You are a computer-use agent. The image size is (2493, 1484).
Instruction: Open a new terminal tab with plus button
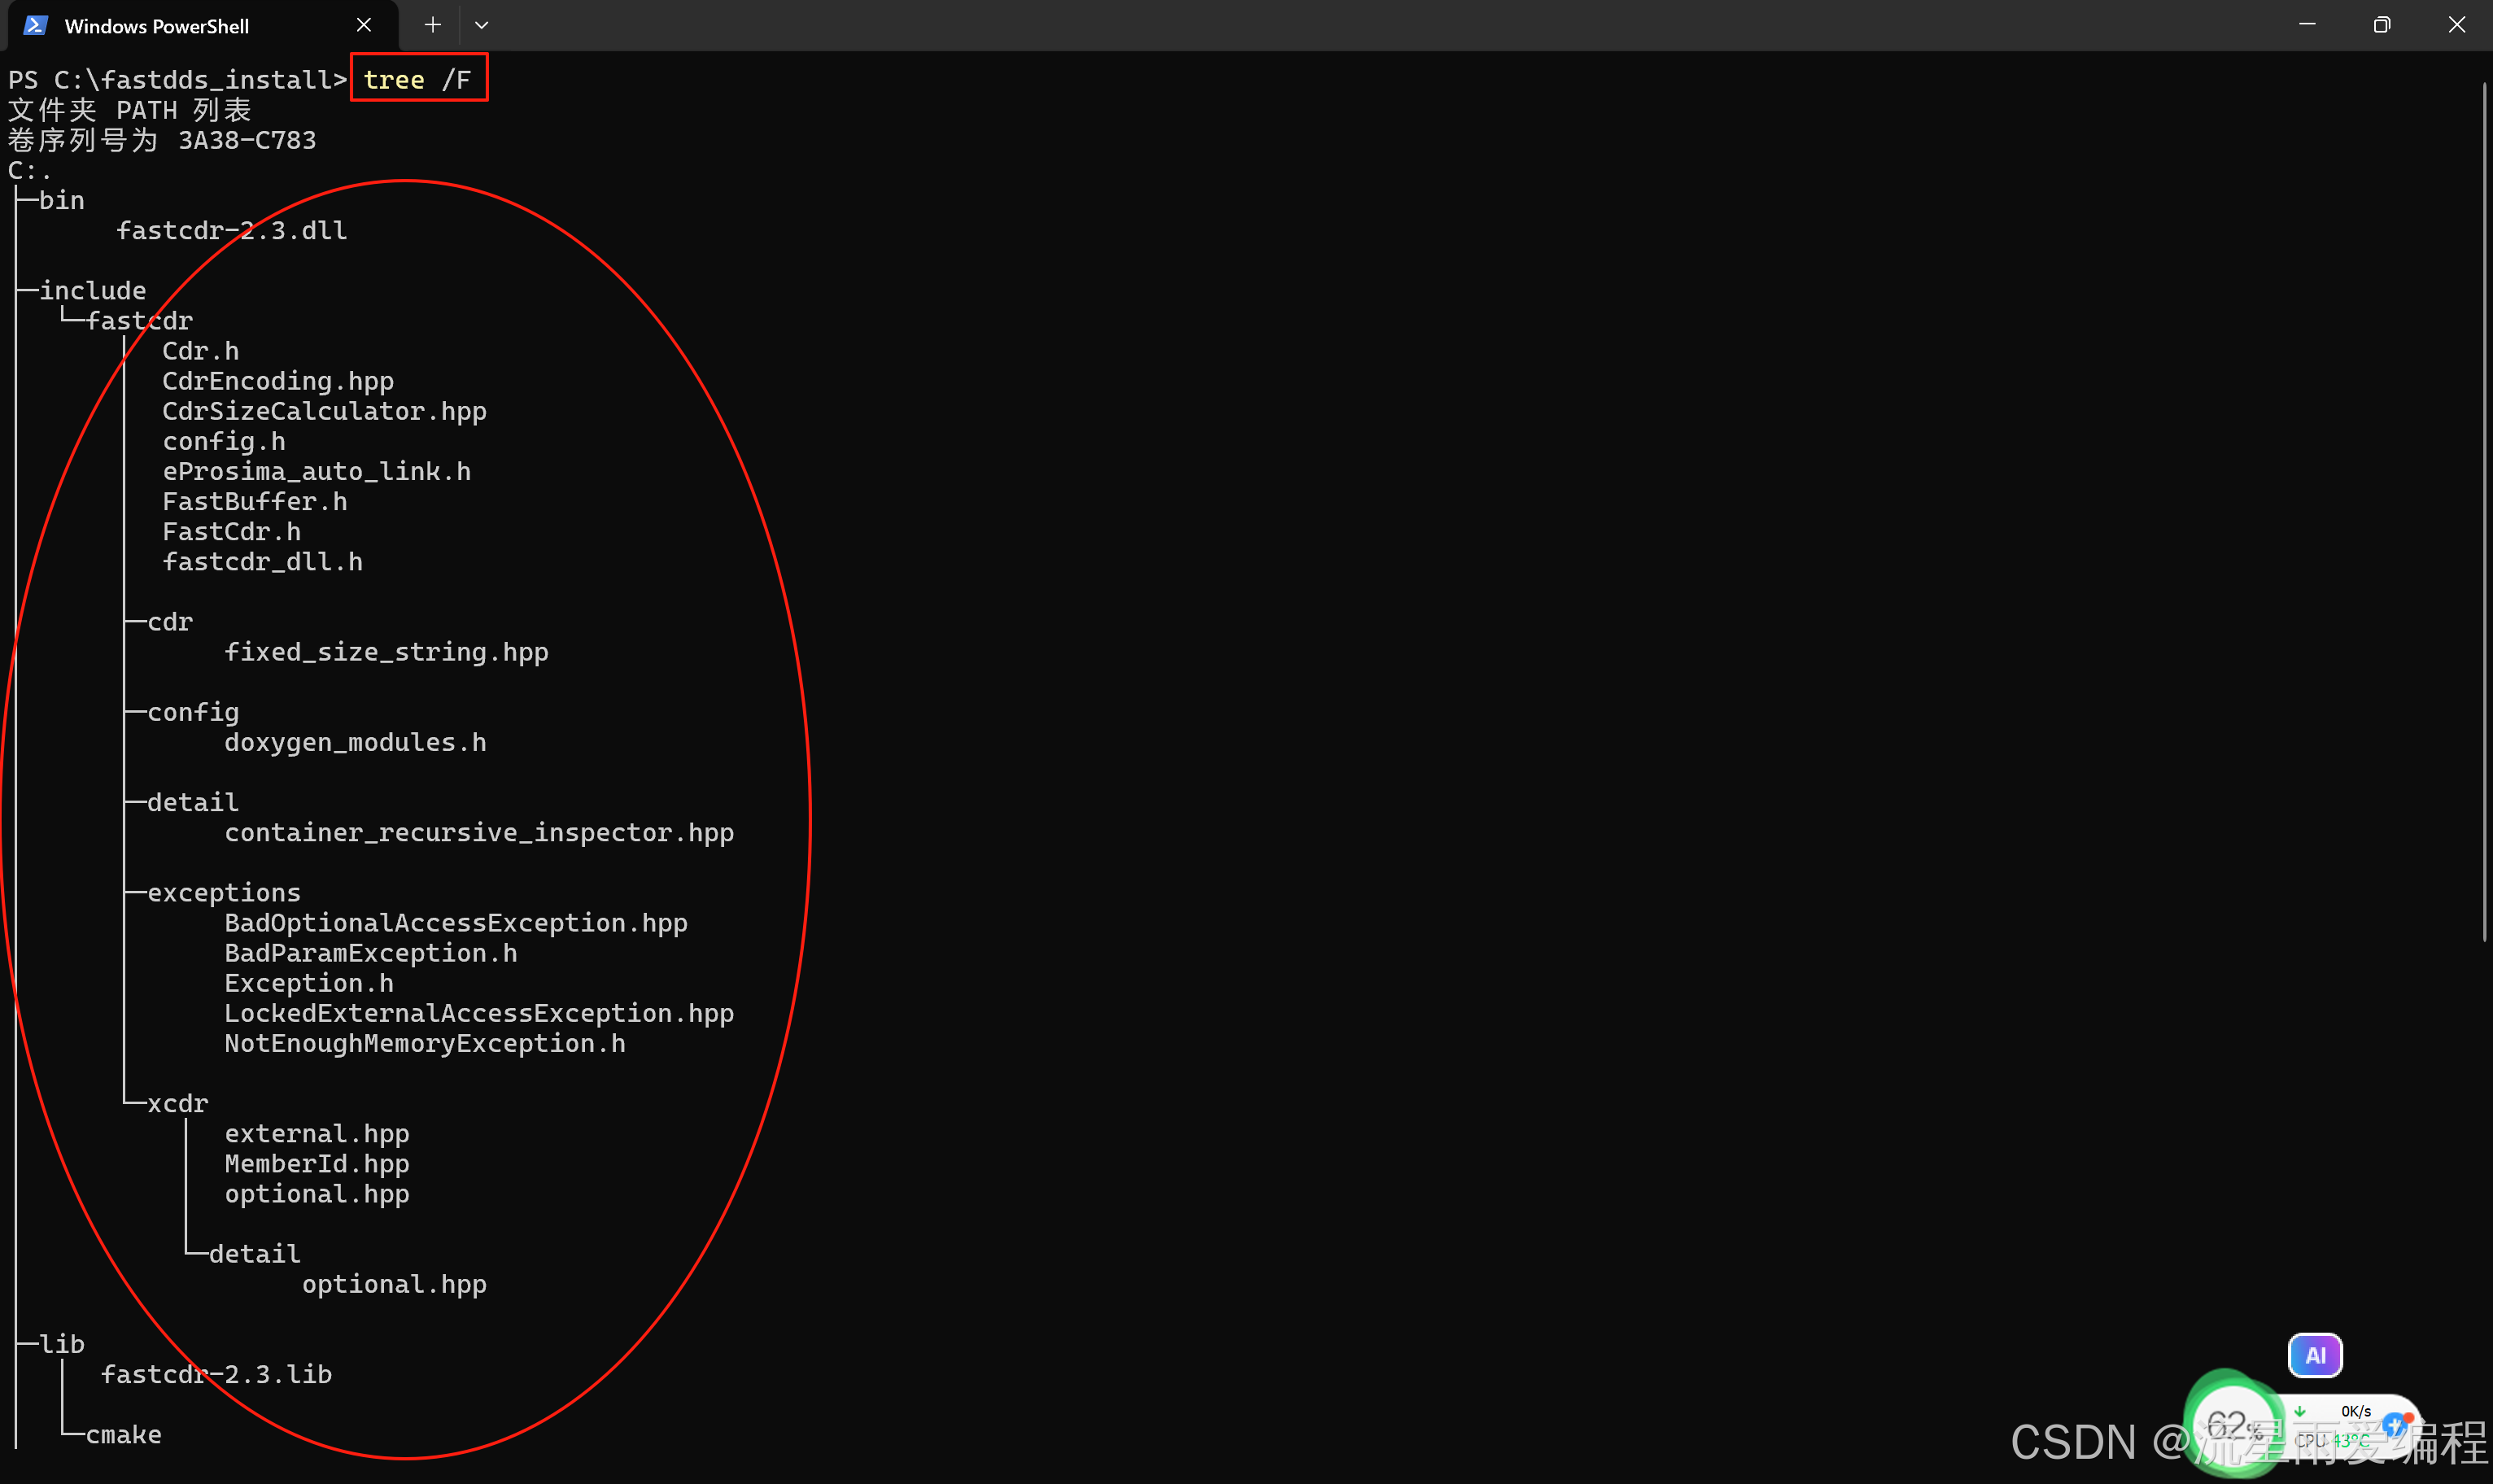point(432,25)
